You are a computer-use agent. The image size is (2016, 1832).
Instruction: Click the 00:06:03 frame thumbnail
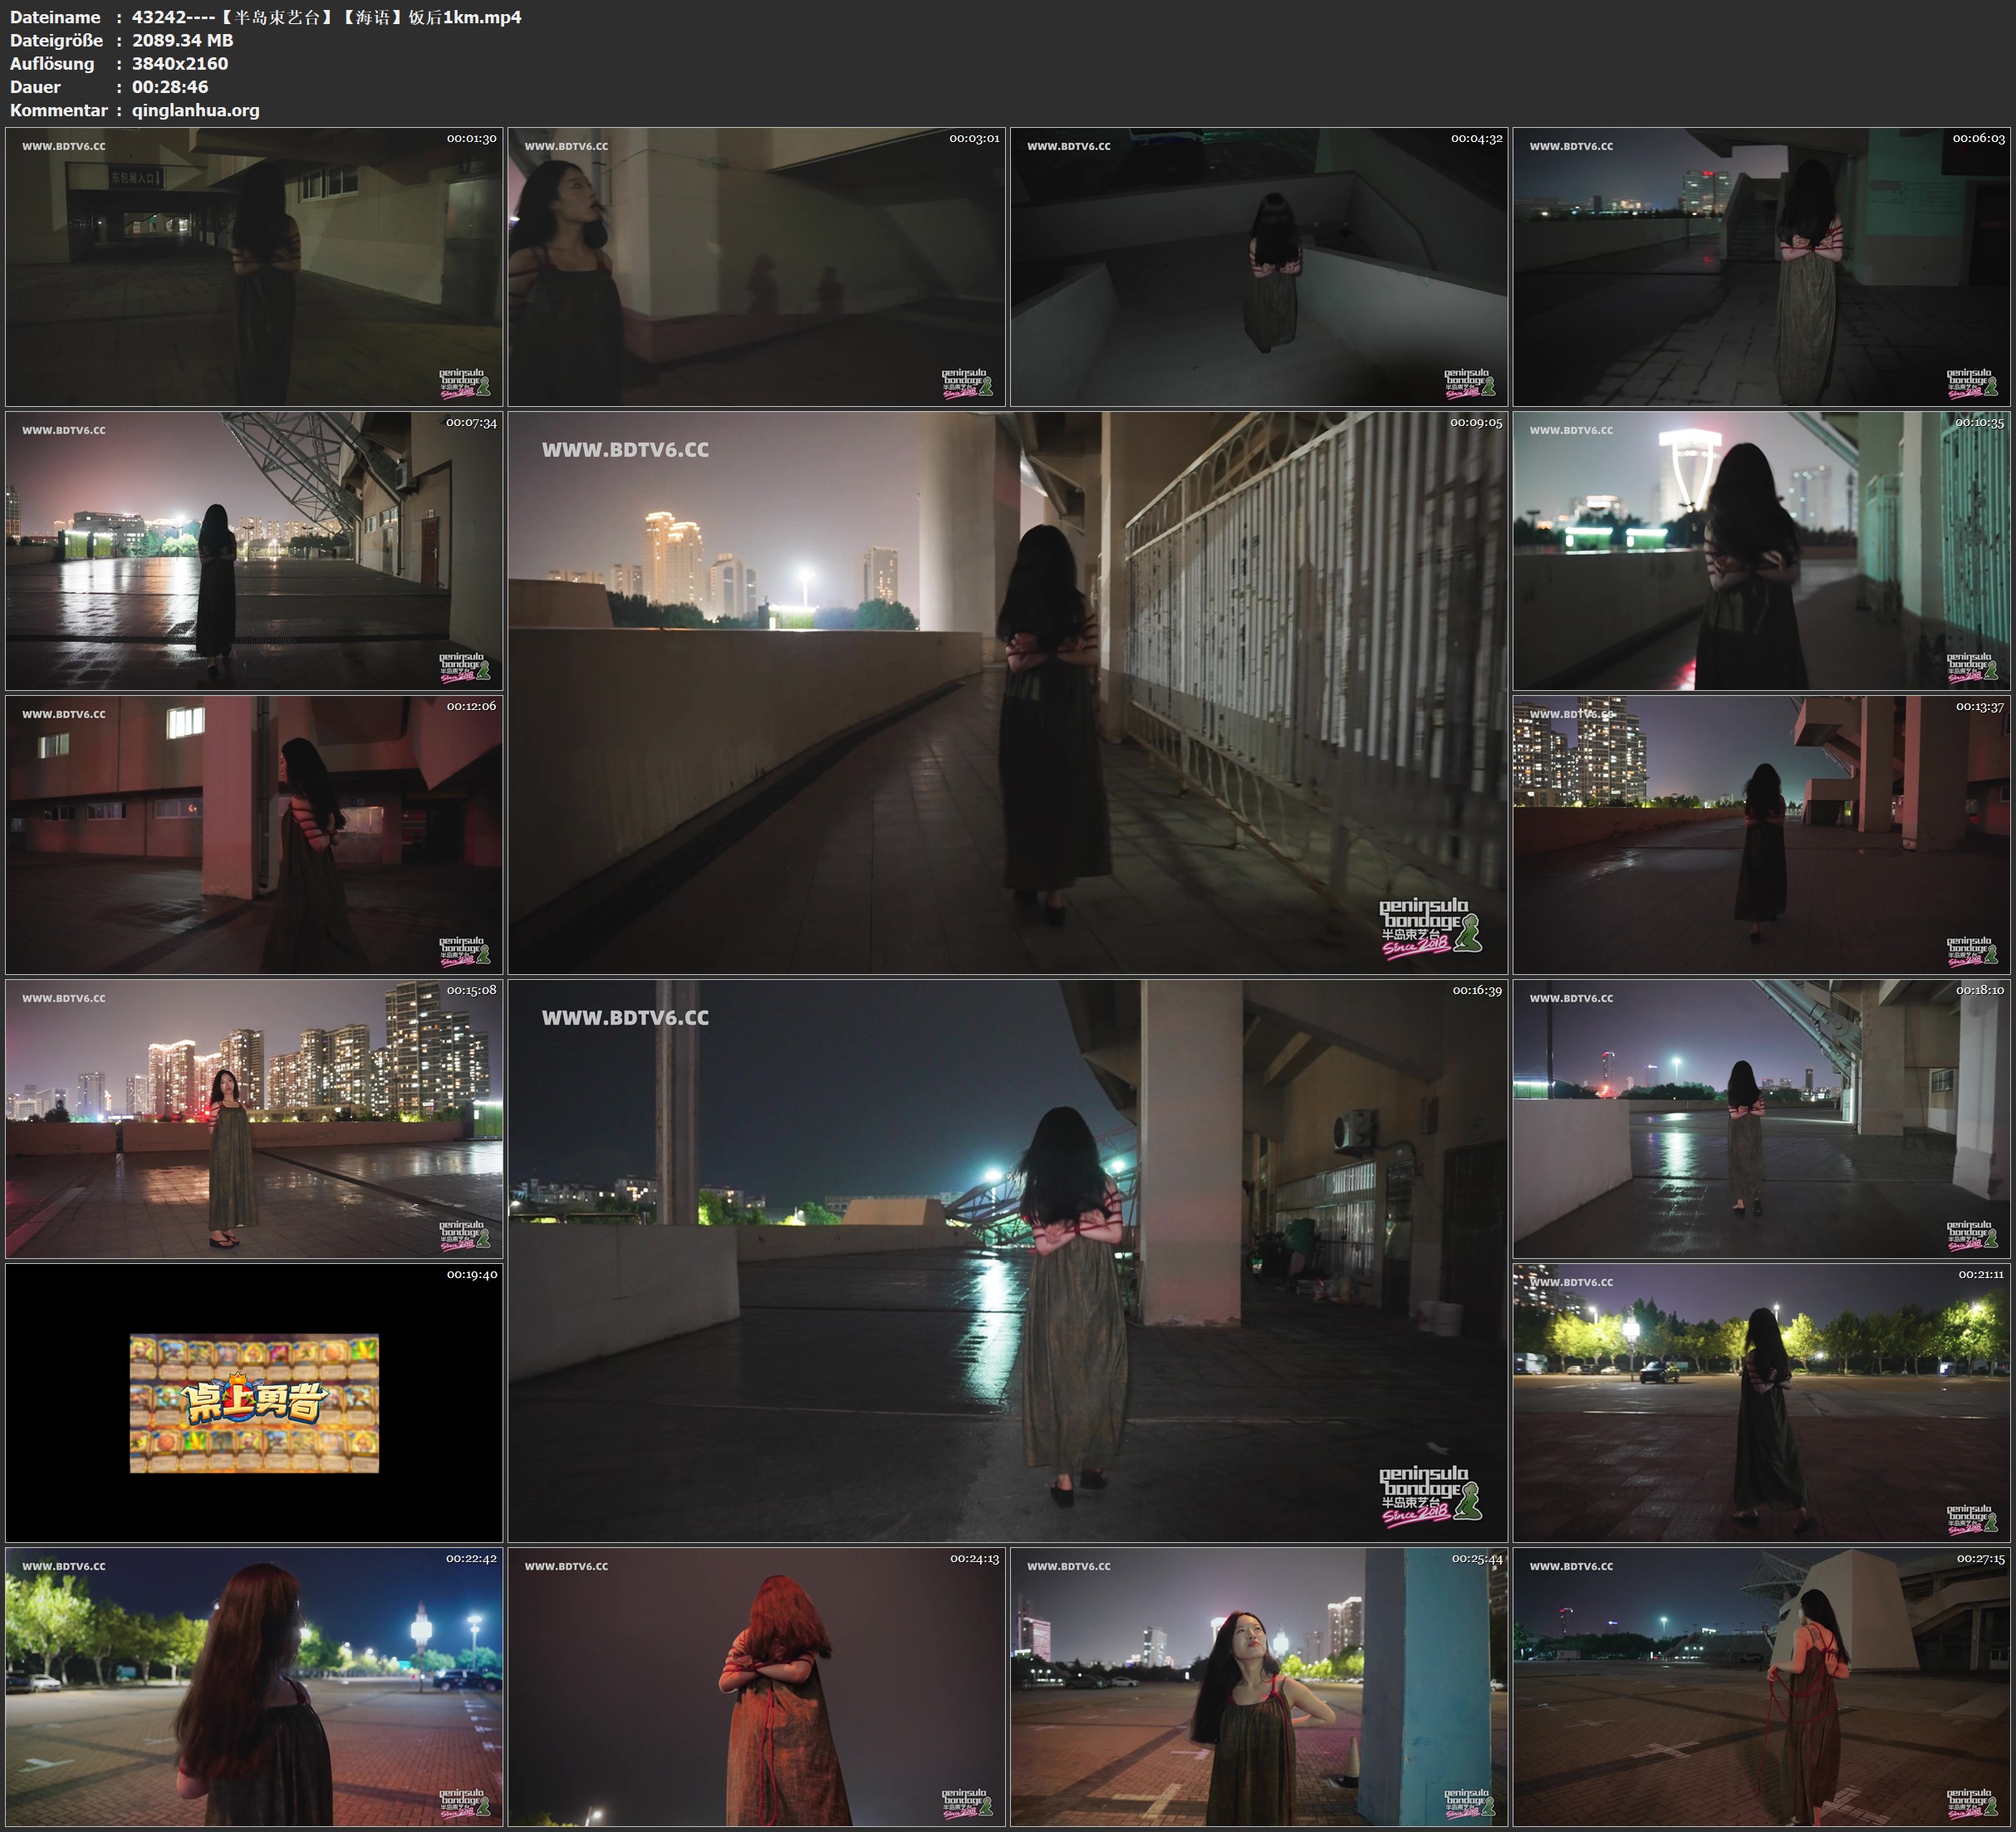point(1761,266)
